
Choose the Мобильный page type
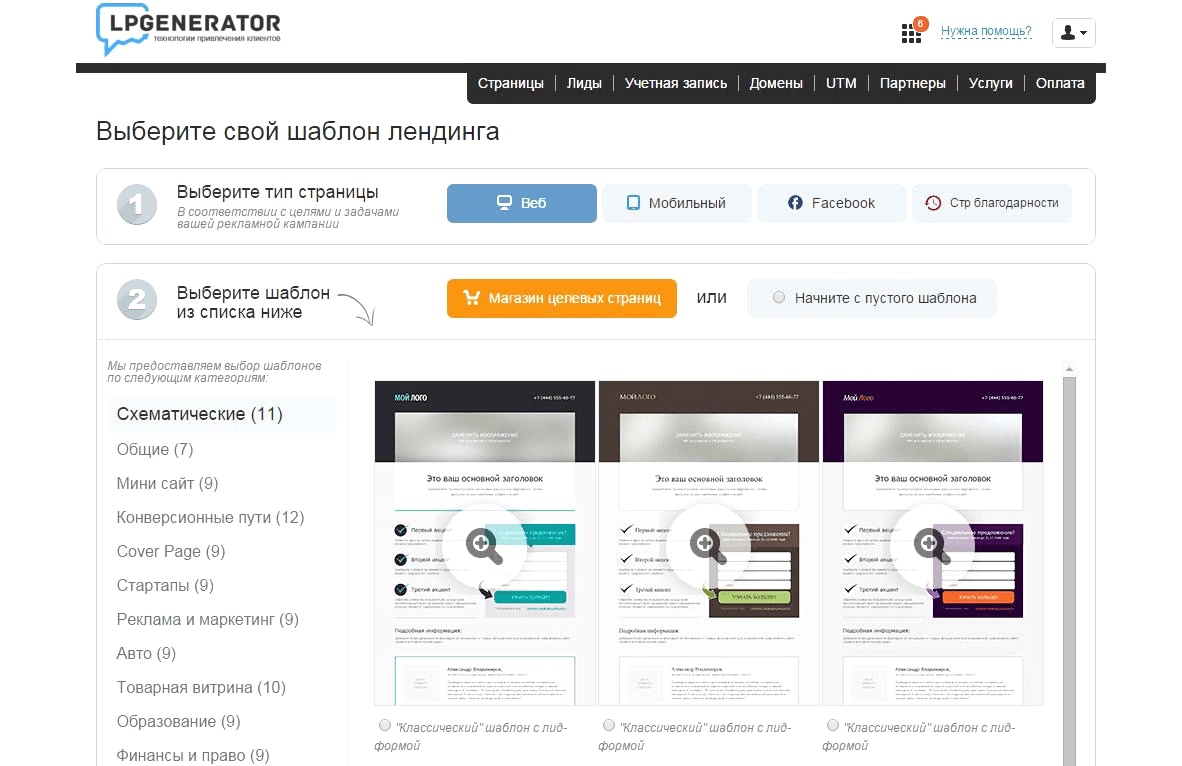tap(676, 203)
